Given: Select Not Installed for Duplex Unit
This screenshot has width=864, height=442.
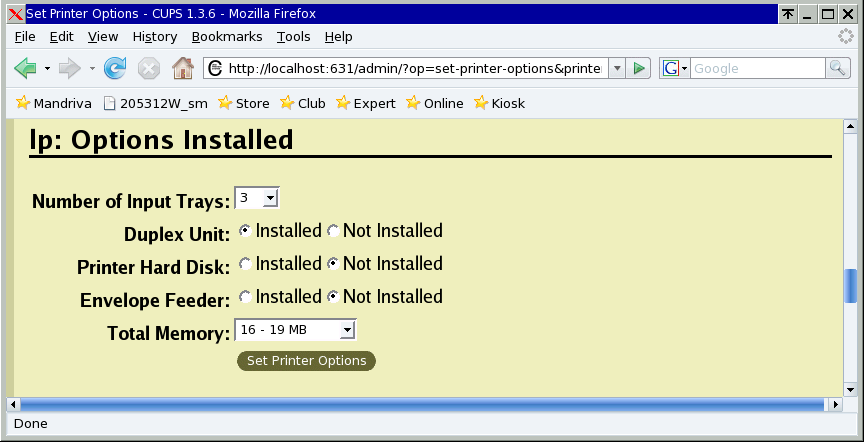Looking at the screenshot, I should click(333, 231).
